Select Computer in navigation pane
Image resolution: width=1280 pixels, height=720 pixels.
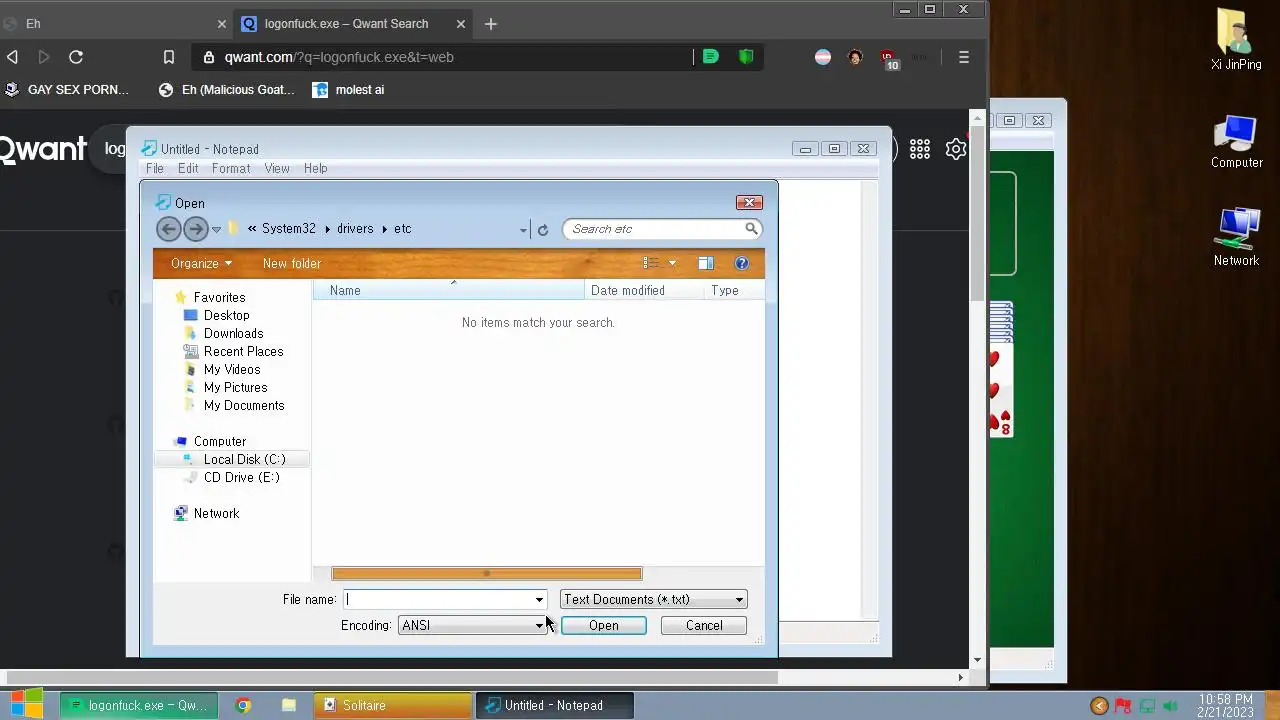pos(219,441)
